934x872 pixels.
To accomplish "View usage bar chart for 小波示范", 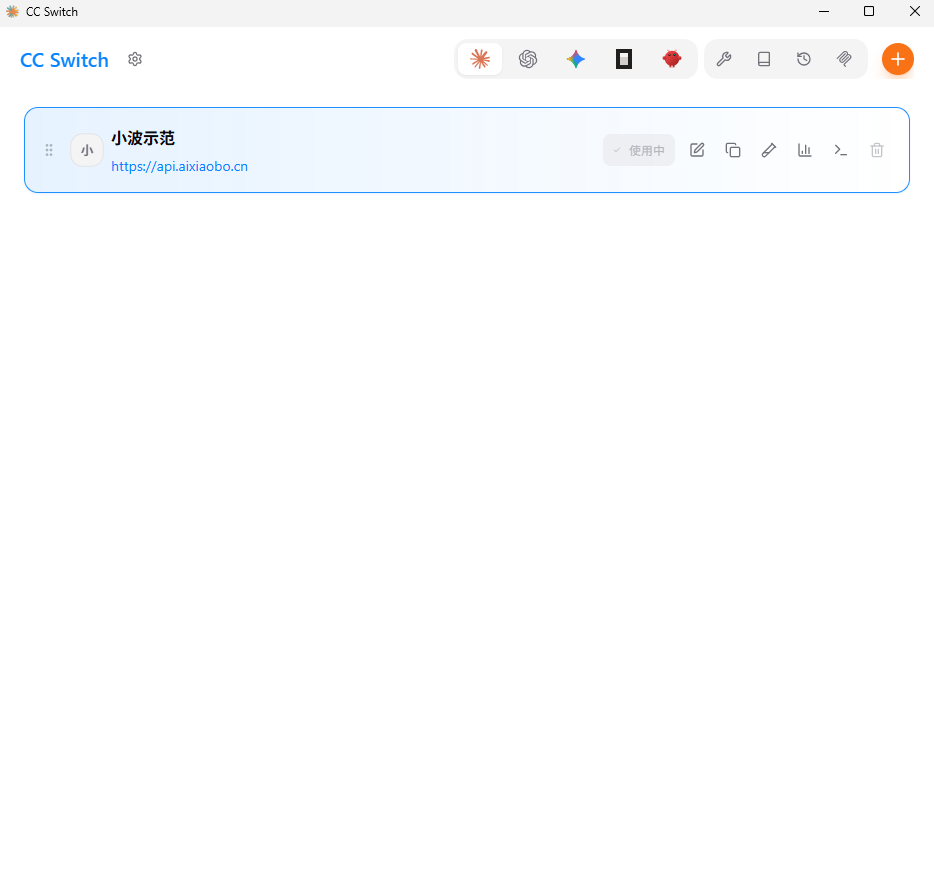I will [x=805, y=150].
